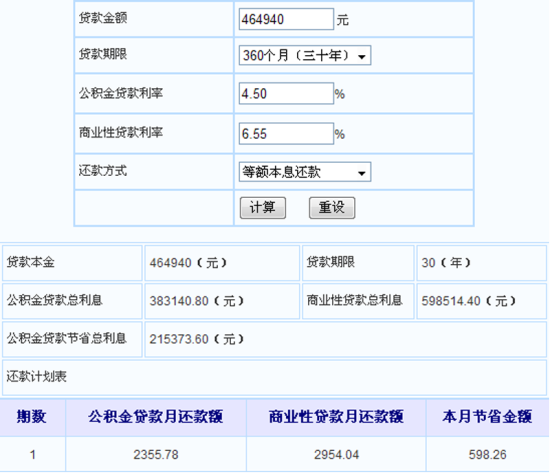The height and width of the screenshot is (473, 550).
Task: Click the 公积金贷款利率 field showing 4.50
Action: tap(286, 93)
